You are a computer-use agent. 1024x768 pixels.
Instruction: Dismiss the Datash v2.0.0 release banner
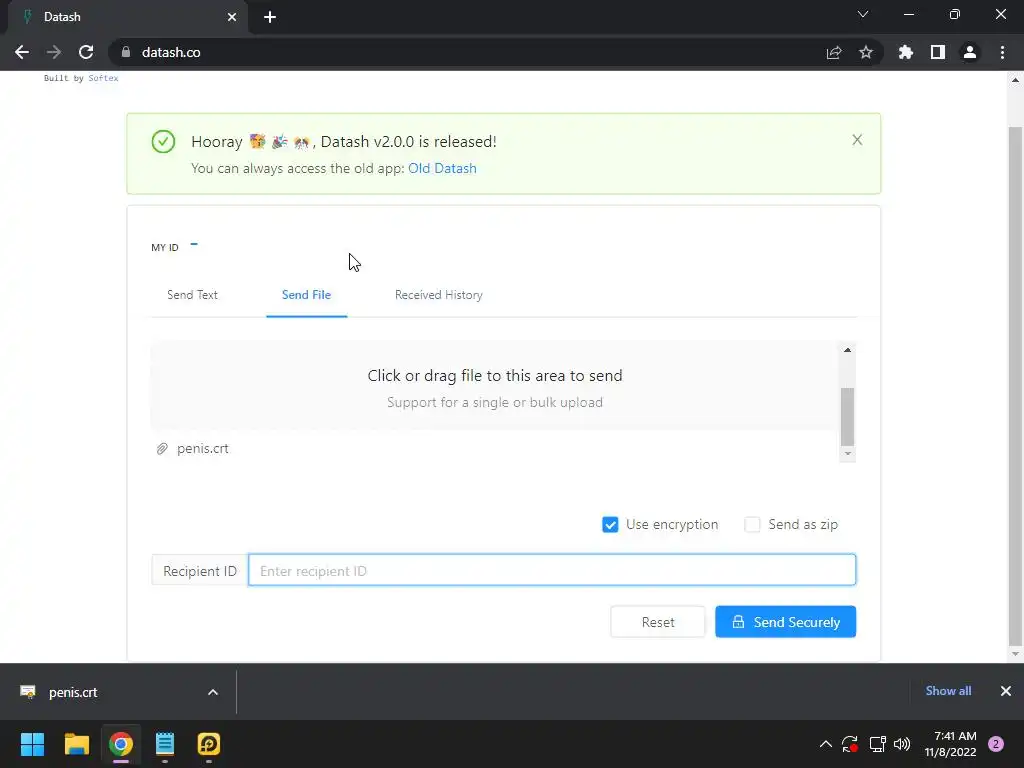(857, 140)
